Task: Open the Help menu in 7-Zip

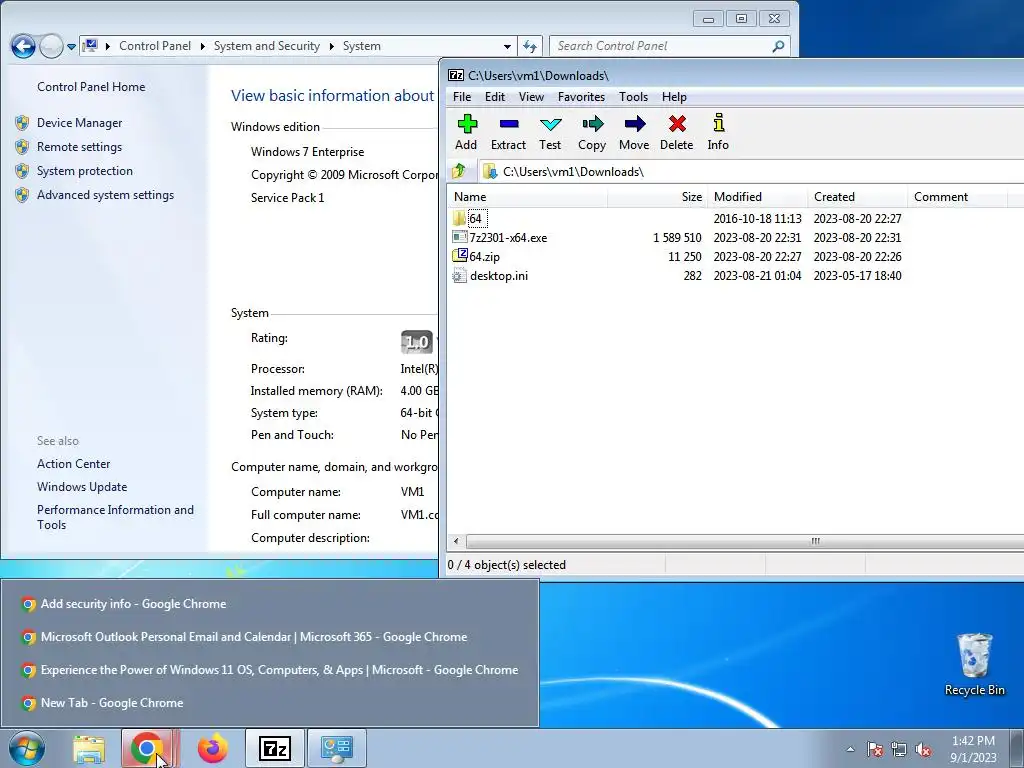Action: pyautogui.click(x=674, y=97)
